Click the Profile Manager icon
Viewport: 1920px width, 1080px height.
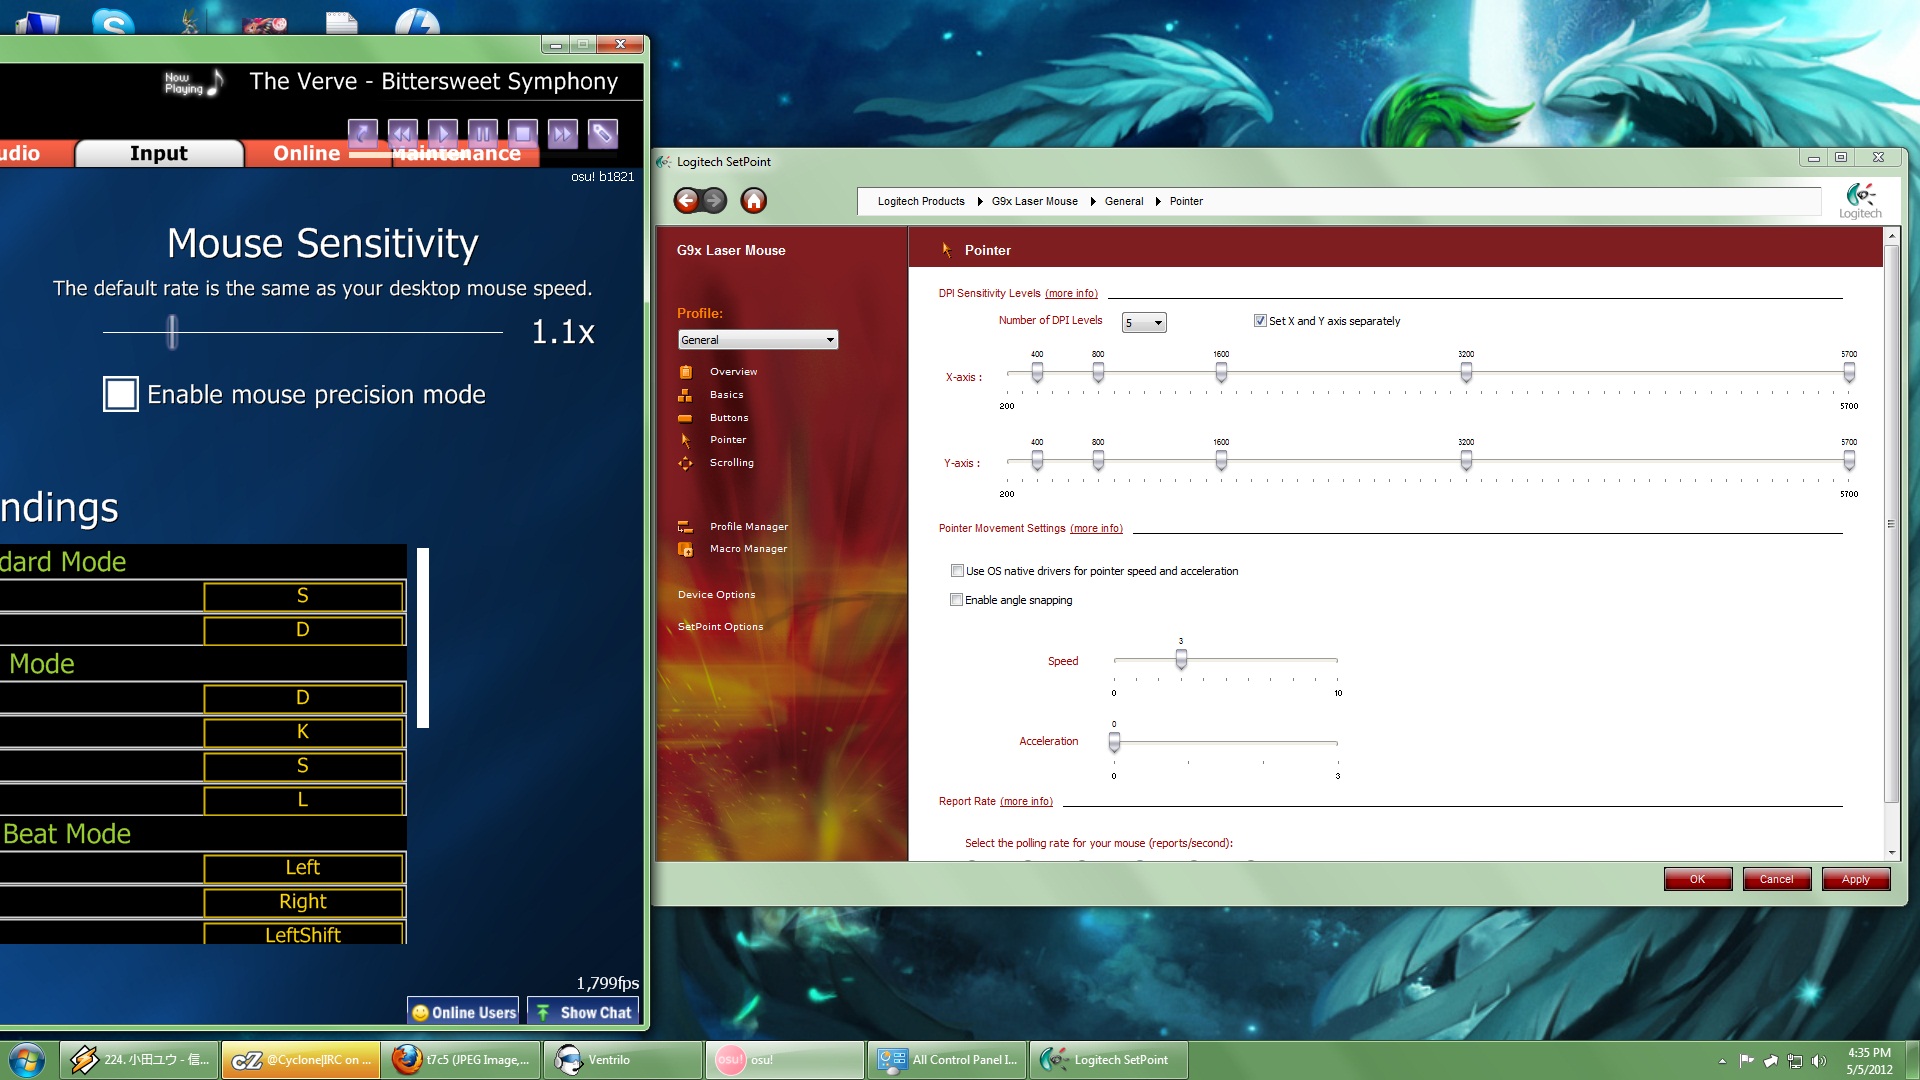pyautogui.click(x=685, y=527)
